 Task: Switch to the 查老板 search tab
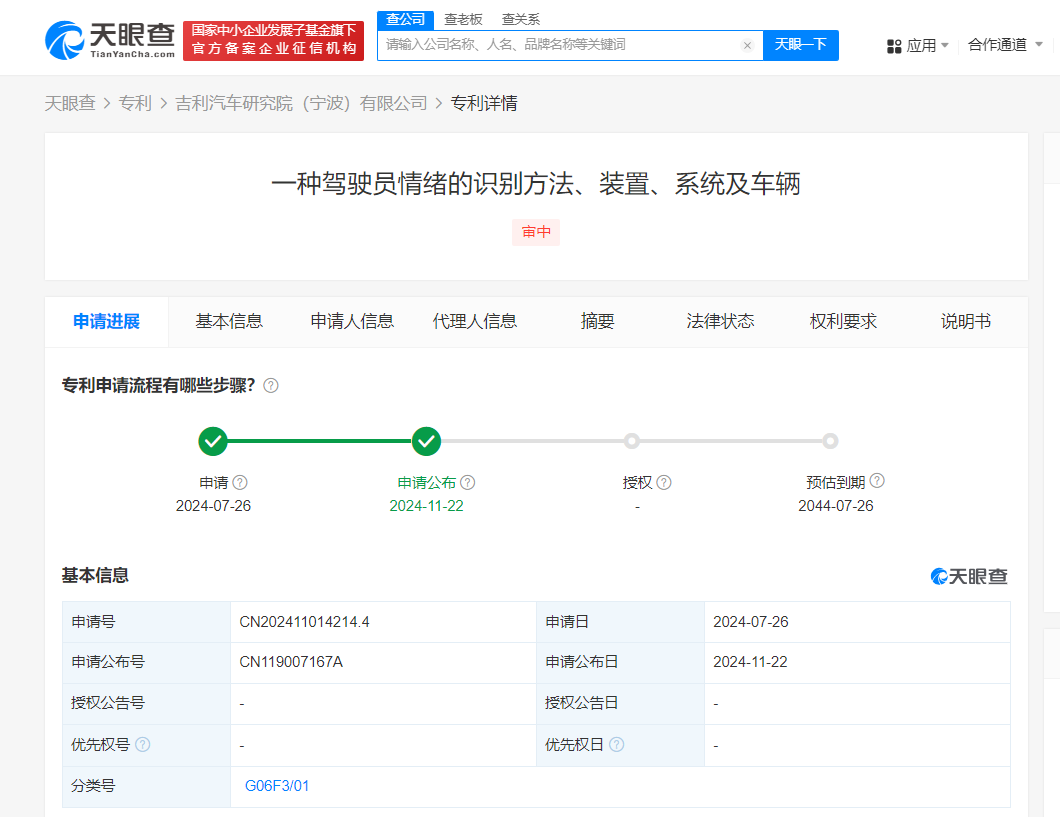463,19
